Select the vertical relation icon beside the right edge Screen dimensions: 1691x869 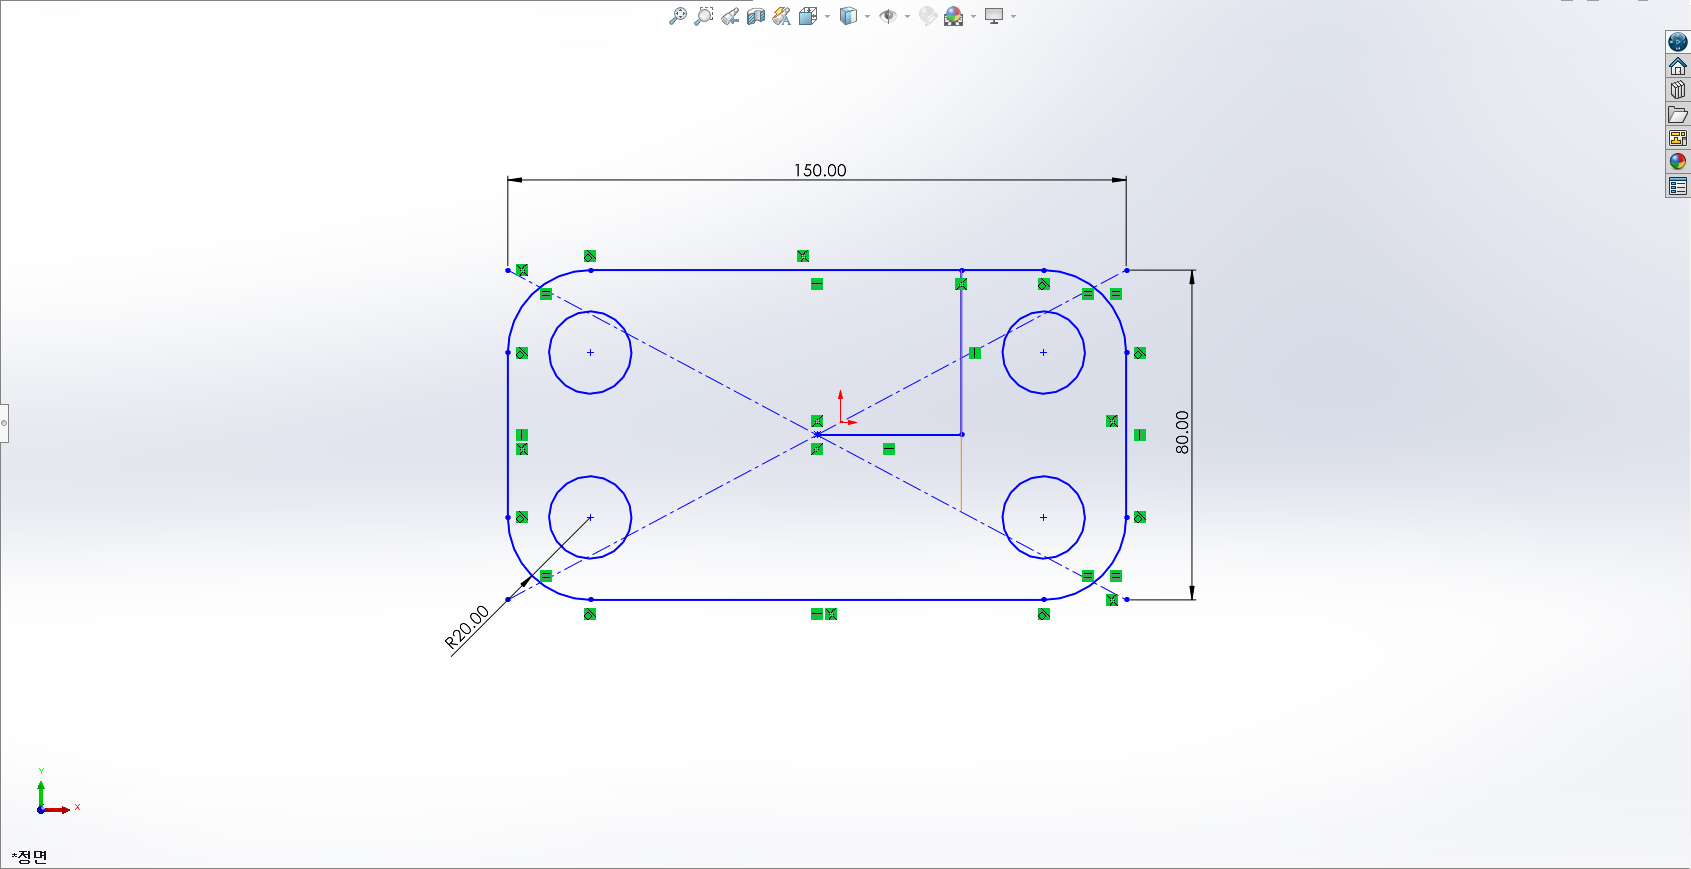pyautogui.click(x=1140, y=435)
